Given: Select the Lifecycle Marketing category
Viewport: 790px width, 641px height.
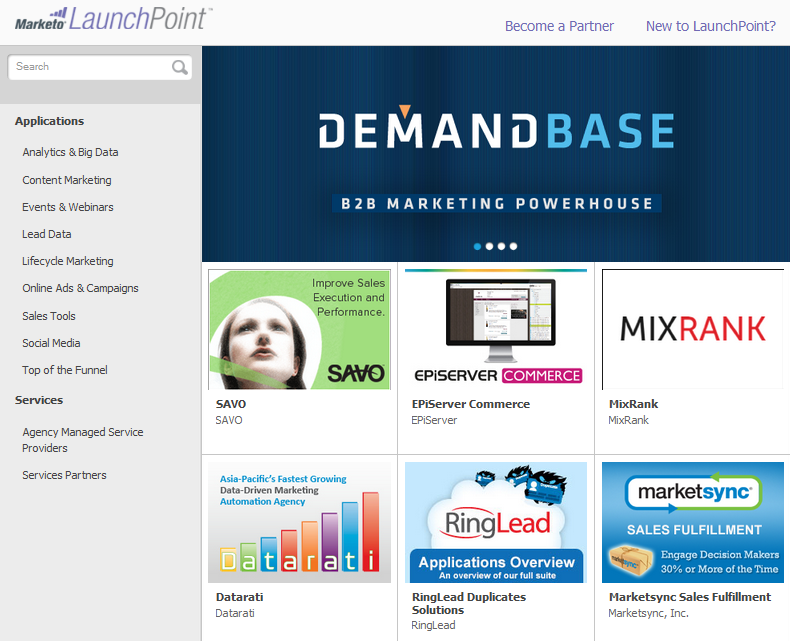Looking at the screenshot, I should tap(68, 261).
